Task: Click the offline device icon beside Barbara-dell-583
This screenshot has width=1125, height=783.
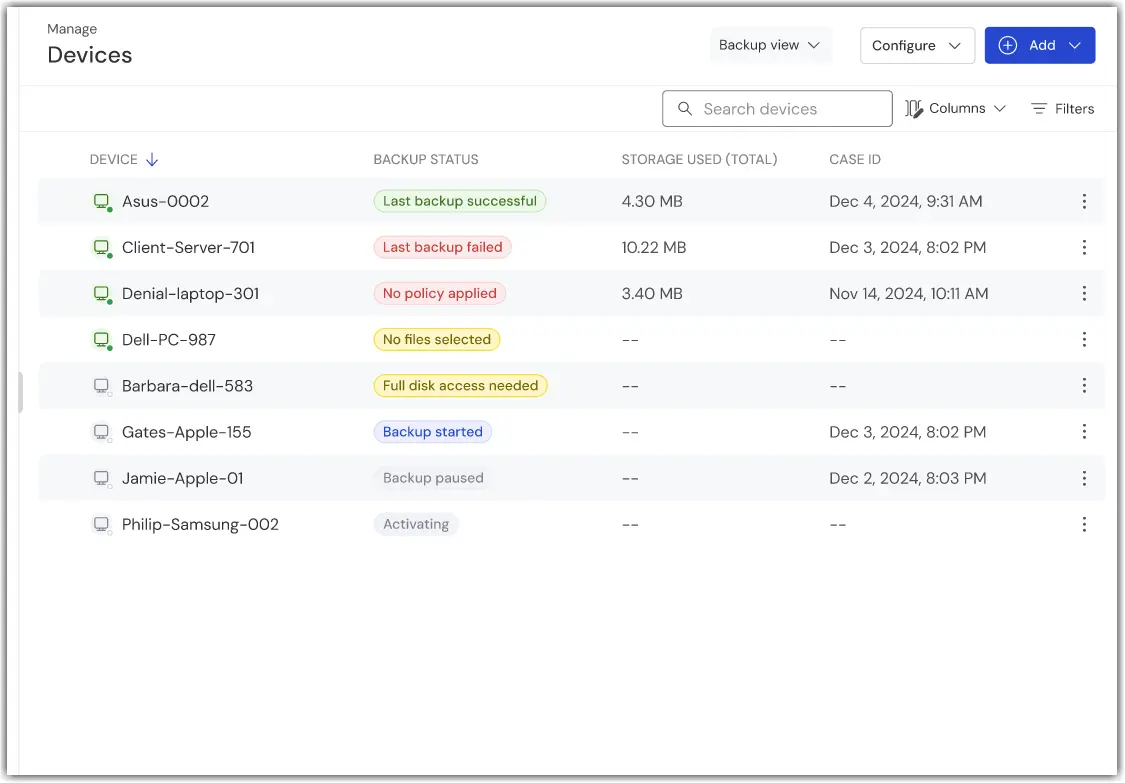Action: click(x=102, y=386)
